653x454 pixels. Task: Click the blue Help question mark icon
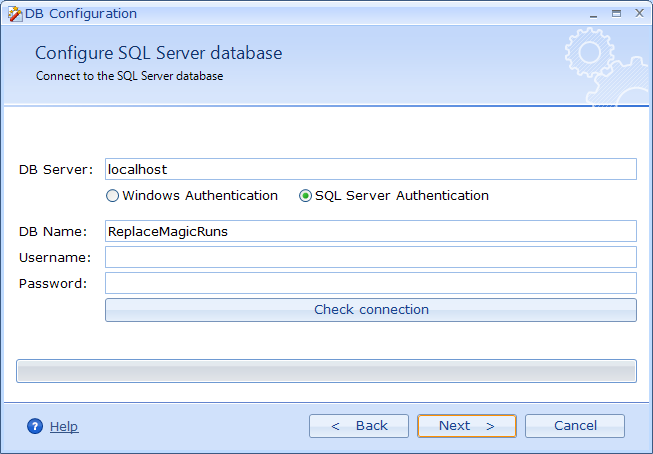point(35,426)
